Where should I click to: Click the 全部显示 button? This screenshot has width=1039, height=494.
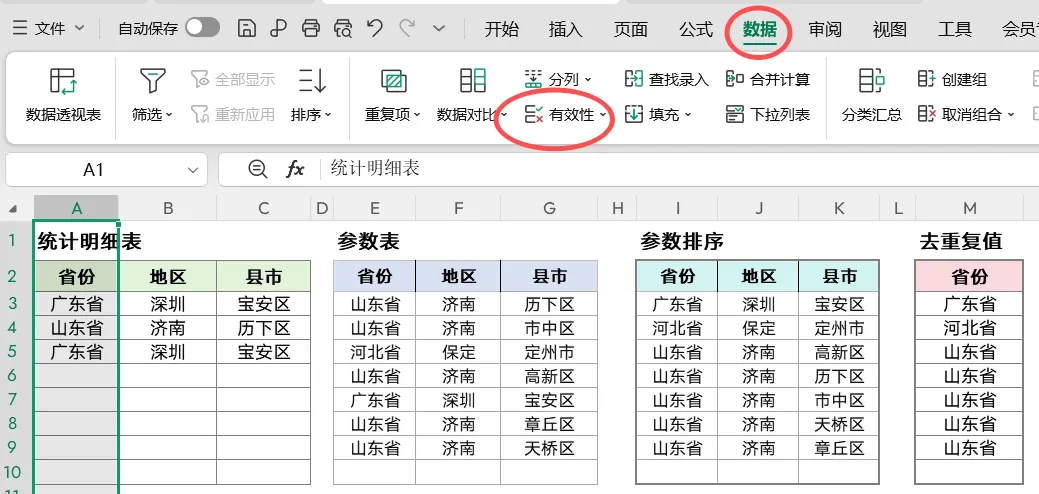(233, 80)
